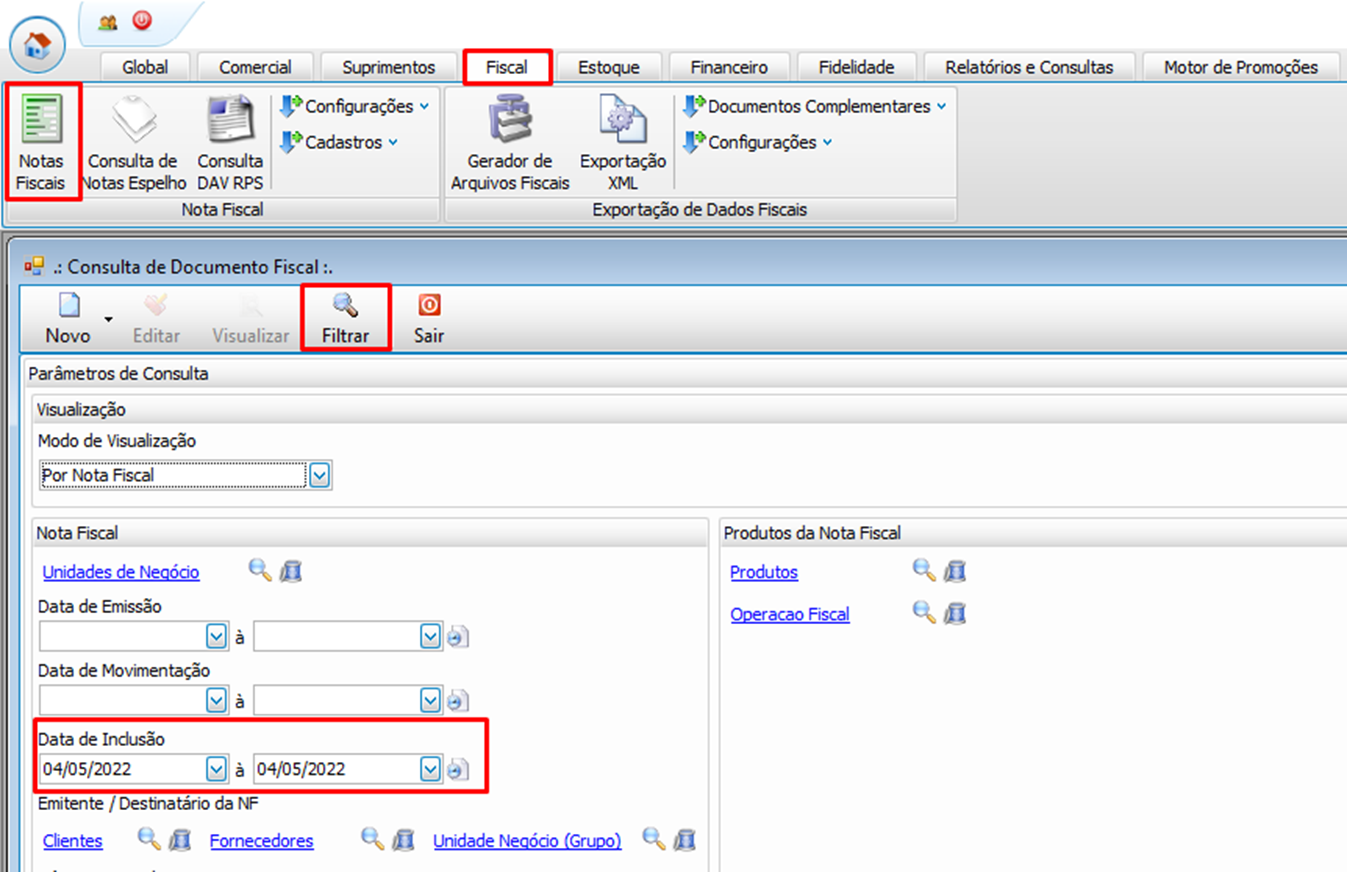This screenshot has width=1347, height=872.
Task: Click the clear icon beside Produtos
Action: (955, 571)
